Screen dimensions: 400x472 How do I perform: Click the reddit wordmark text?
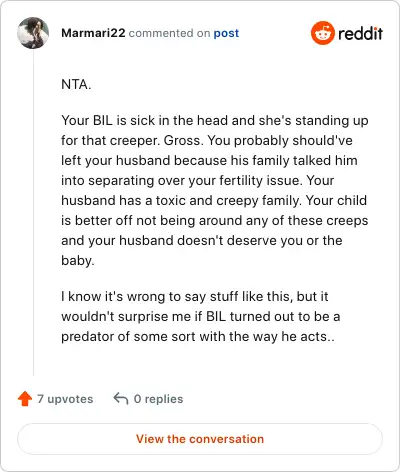360,34
